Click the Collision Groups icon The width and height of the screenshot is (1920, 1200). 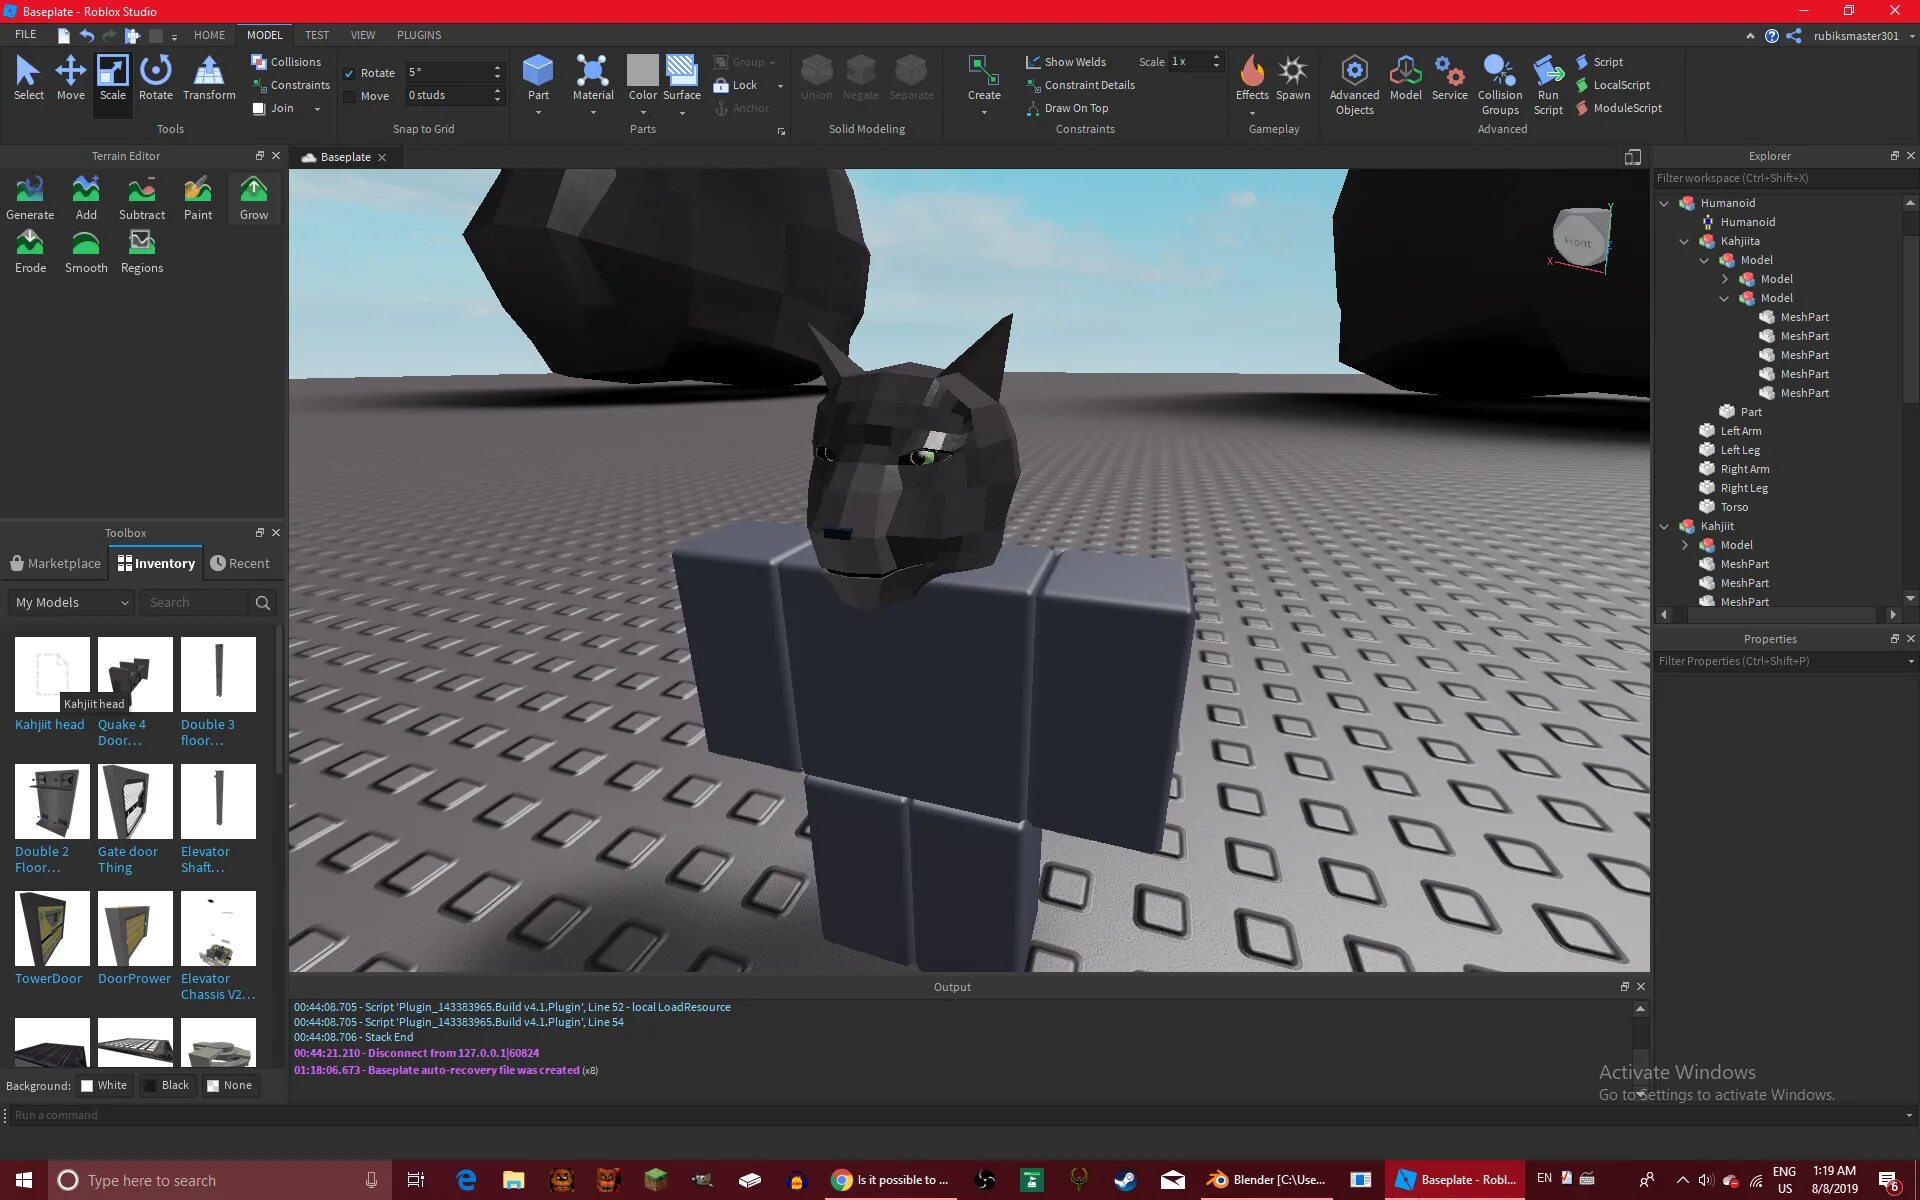(1499, 72)
